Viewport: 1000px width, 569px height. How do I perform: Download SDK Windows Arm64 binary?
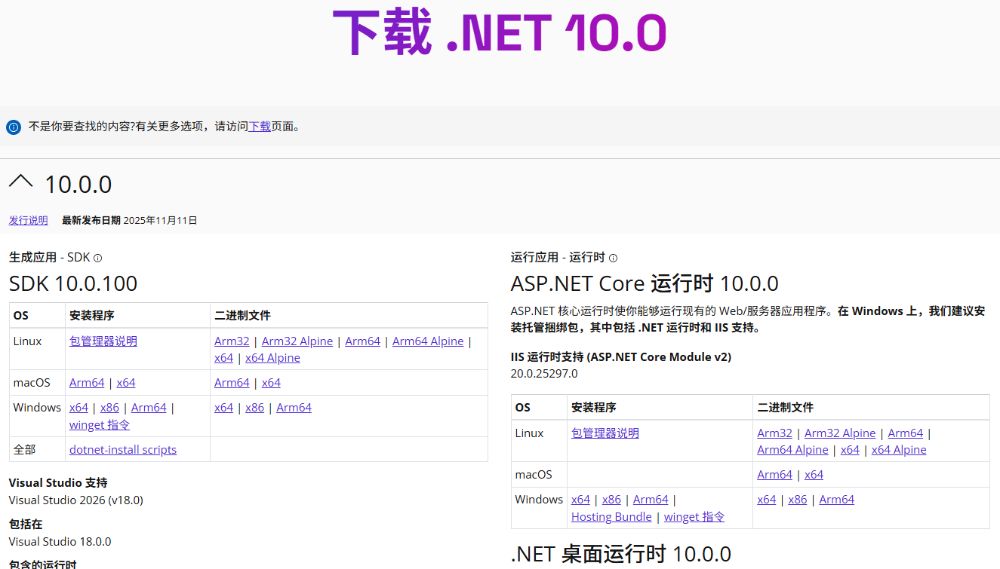tap(294, 408)
